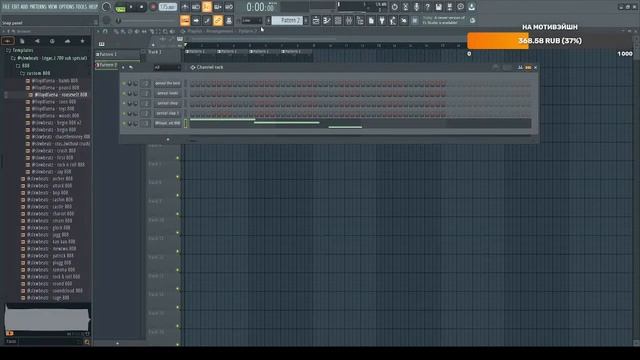640x360 pixels.
Task: Toggle the highlighted multilink to controllers icon
Action: point(218,20)
